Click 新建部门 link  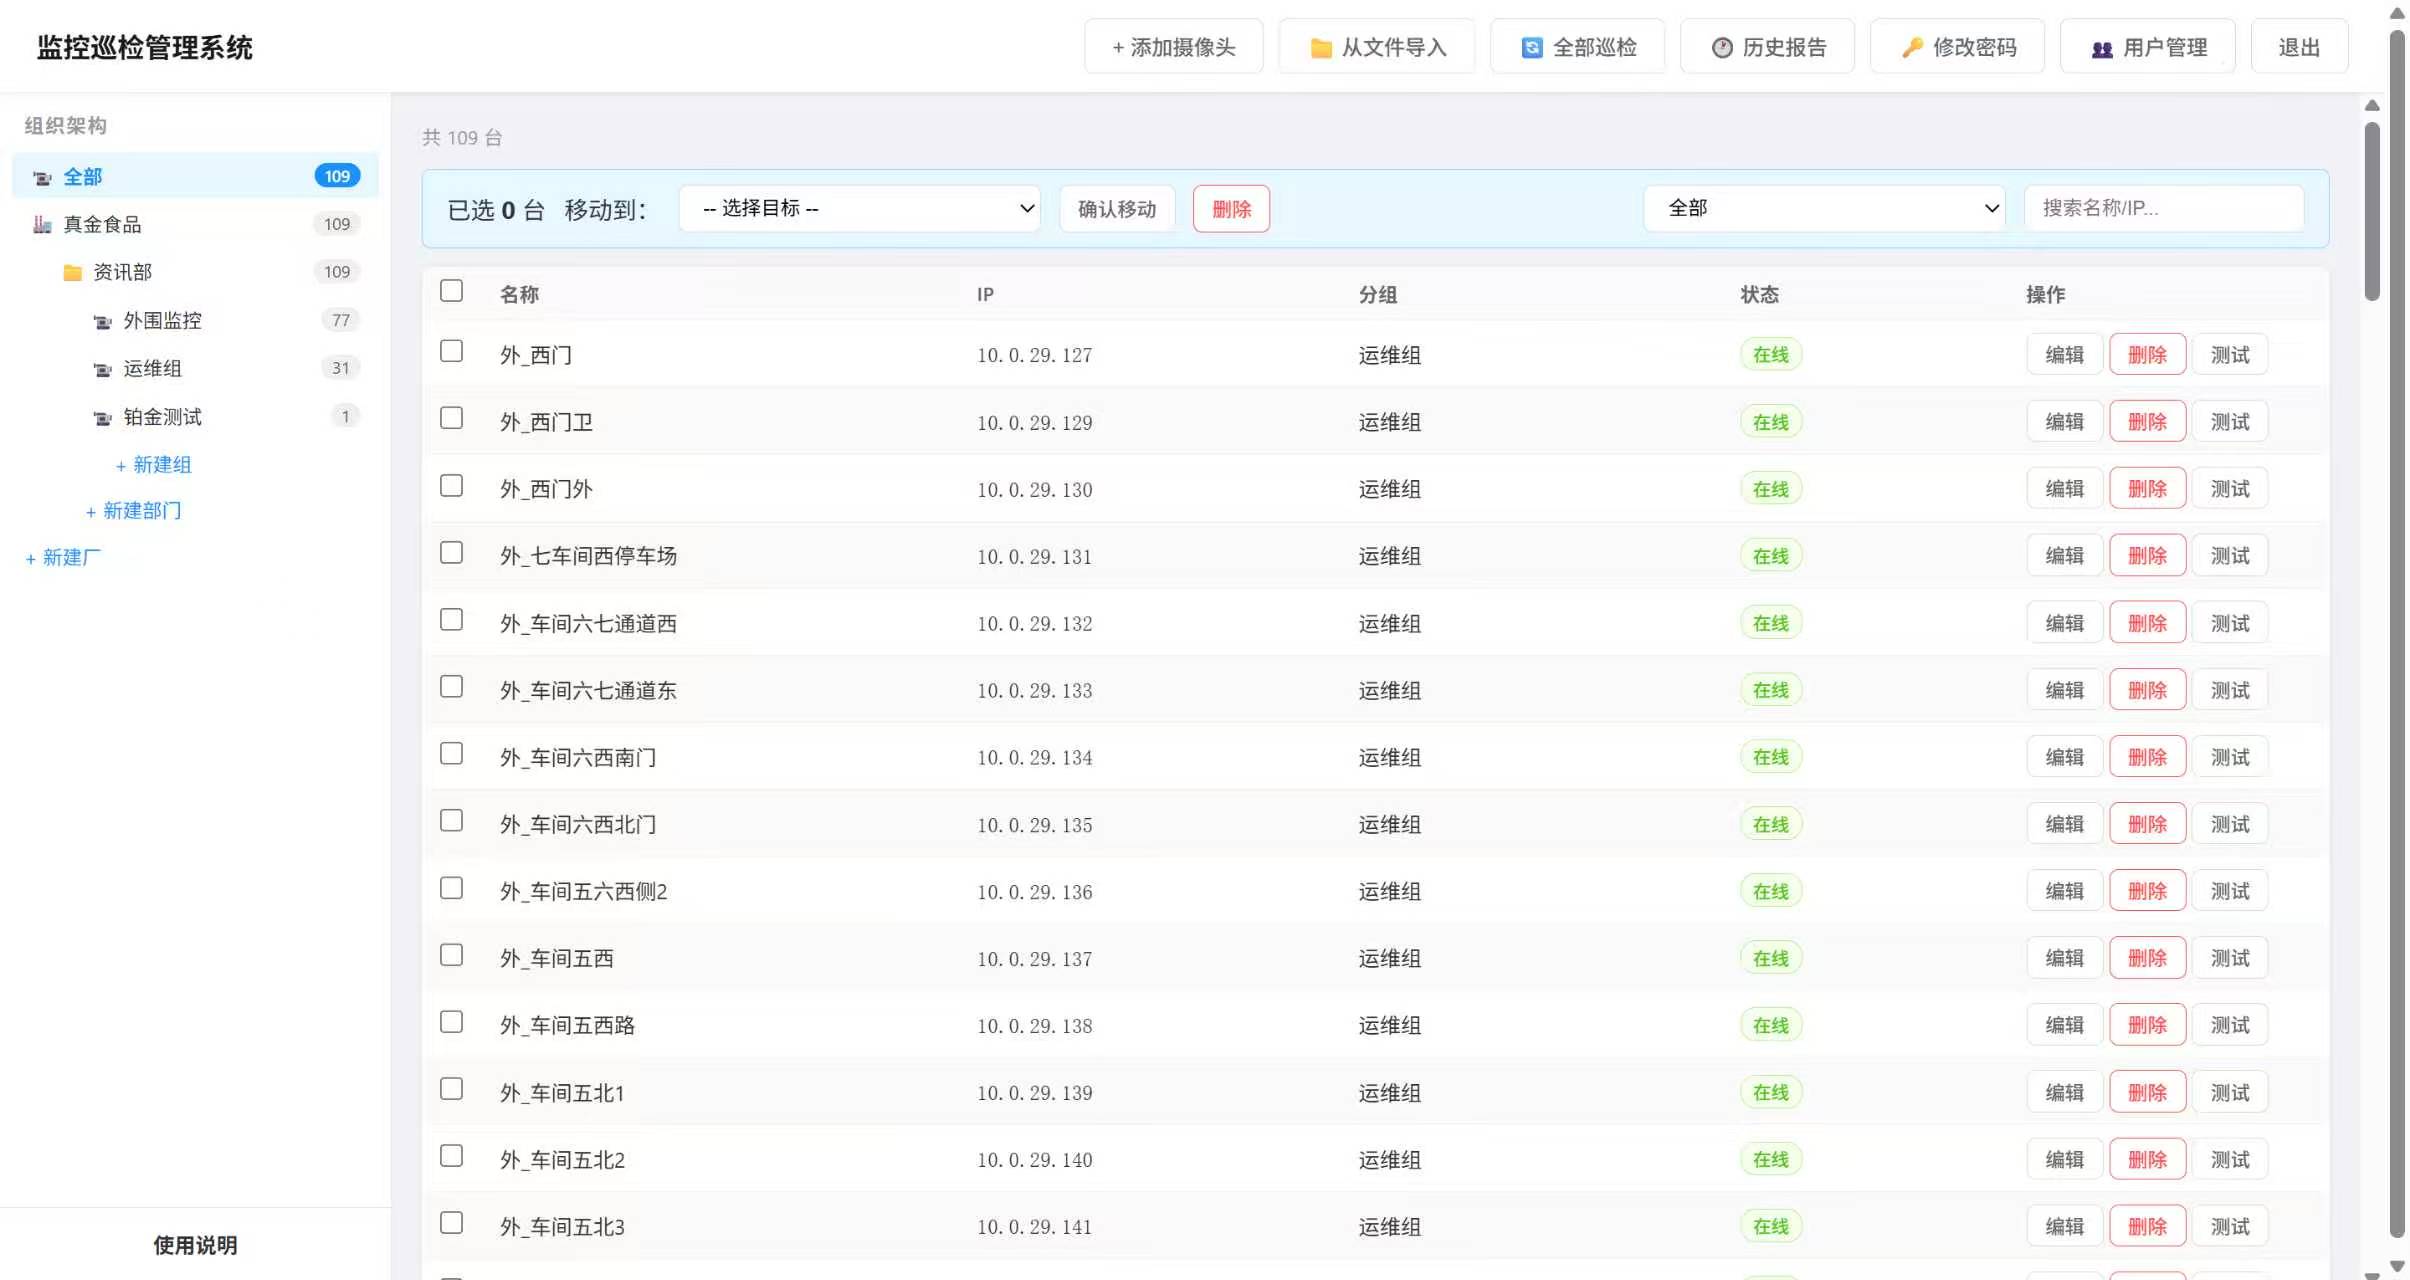[133, 511]
